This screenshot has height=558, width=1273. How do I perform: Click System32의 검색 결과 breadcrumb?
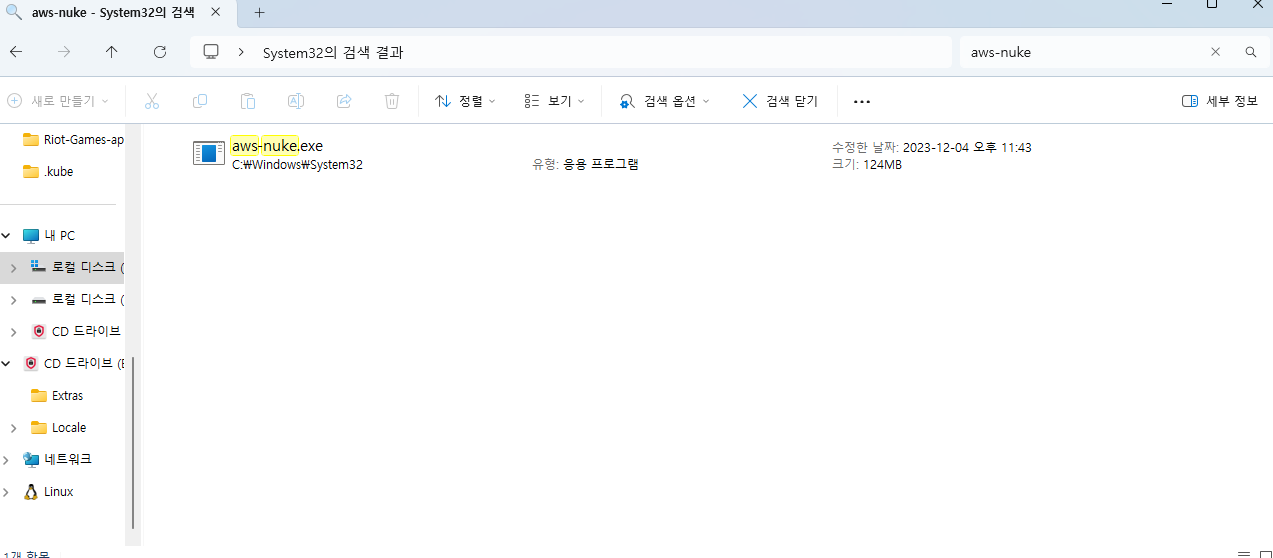click(x=333, y=52)
